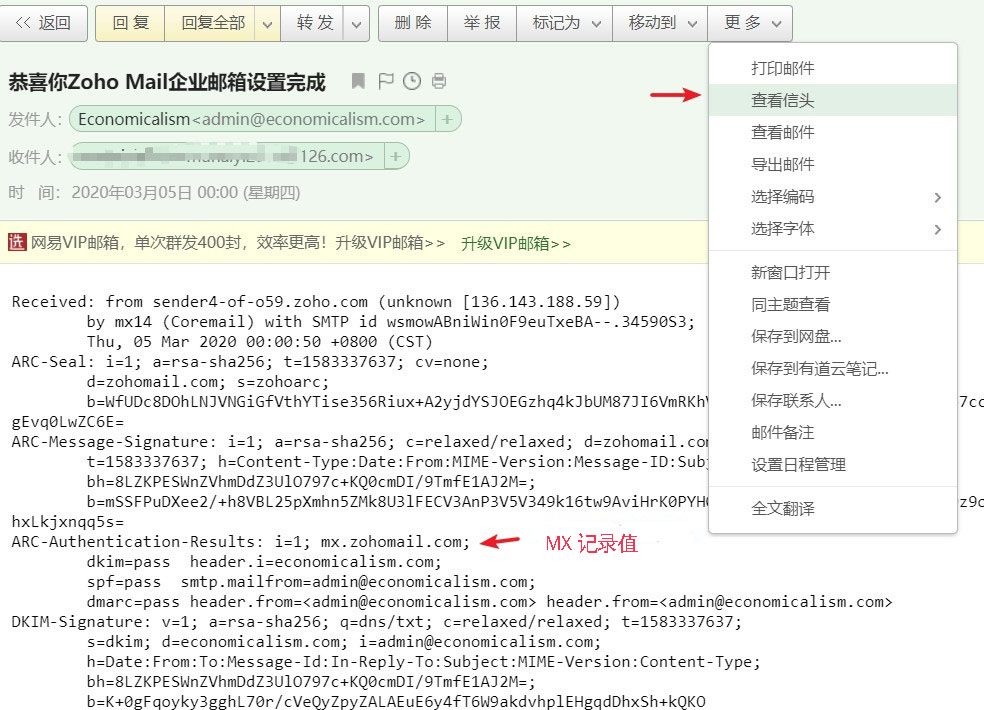Report the email with 举报
984x710 pixels.
482,23
